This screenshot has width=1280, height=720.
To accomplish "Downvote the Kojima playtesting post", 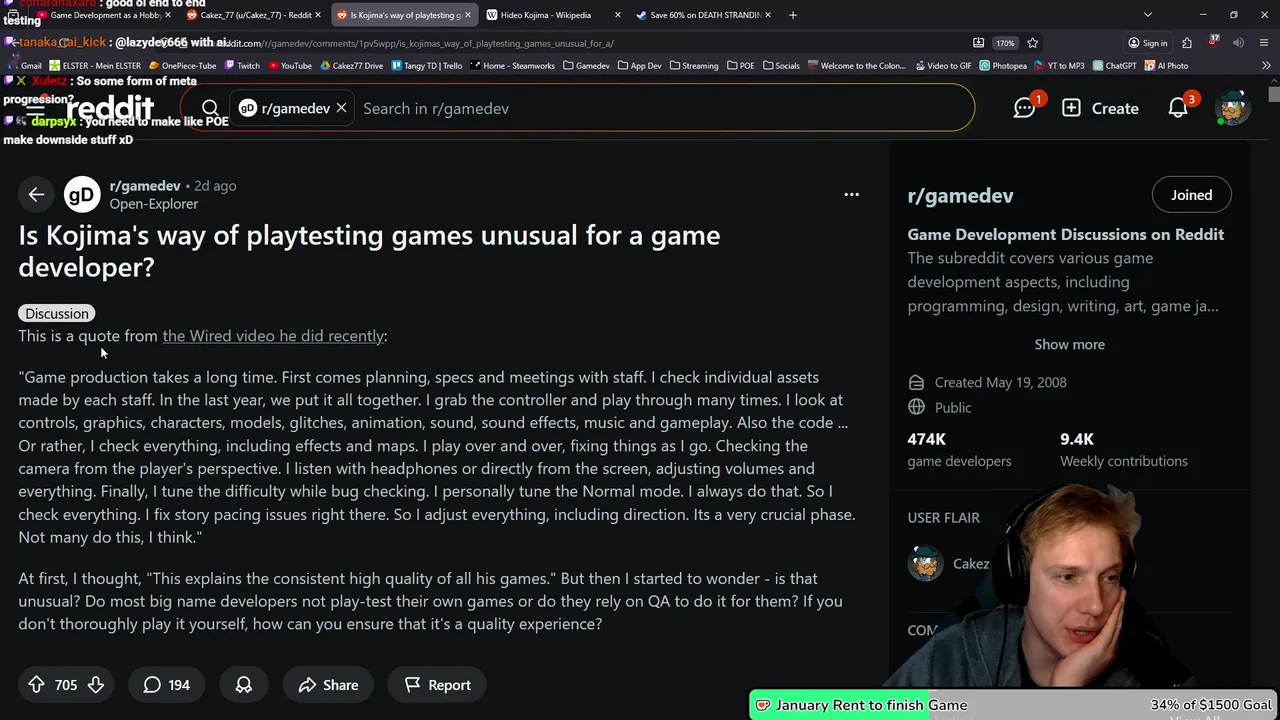I will 96,685.
